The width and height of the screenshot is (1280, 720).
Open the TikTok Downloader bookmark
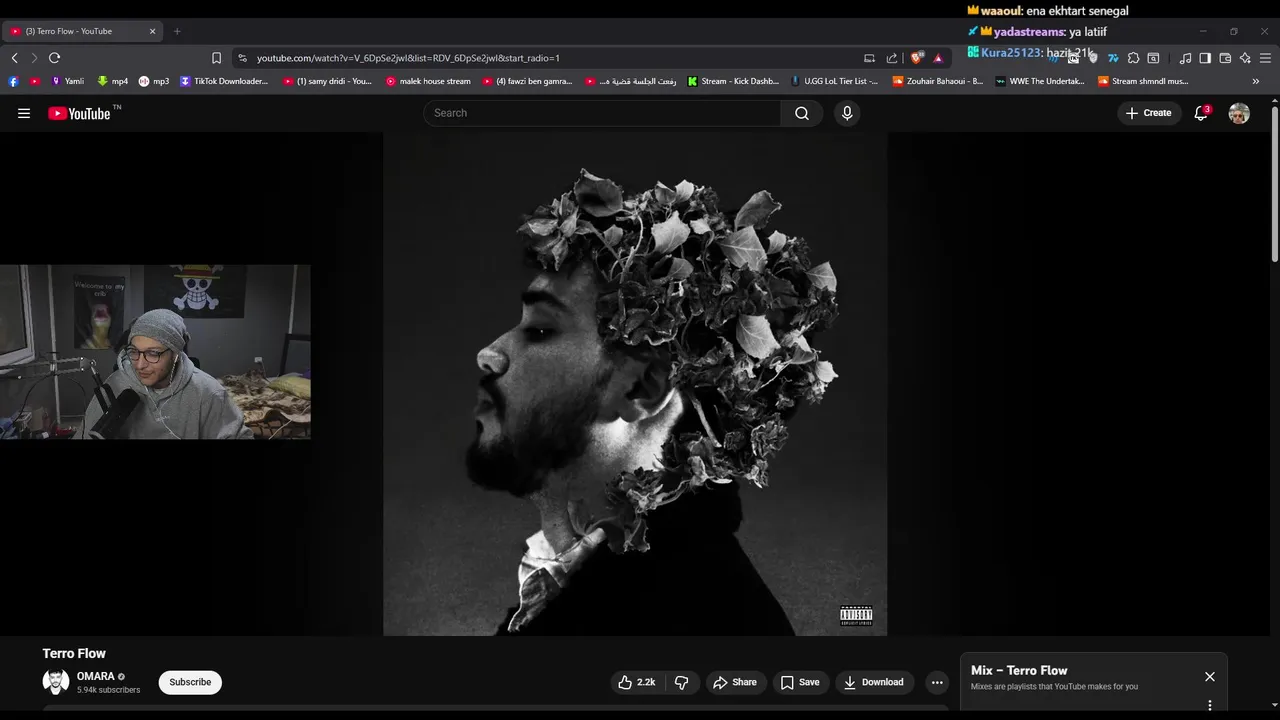[x=224, y=81]
